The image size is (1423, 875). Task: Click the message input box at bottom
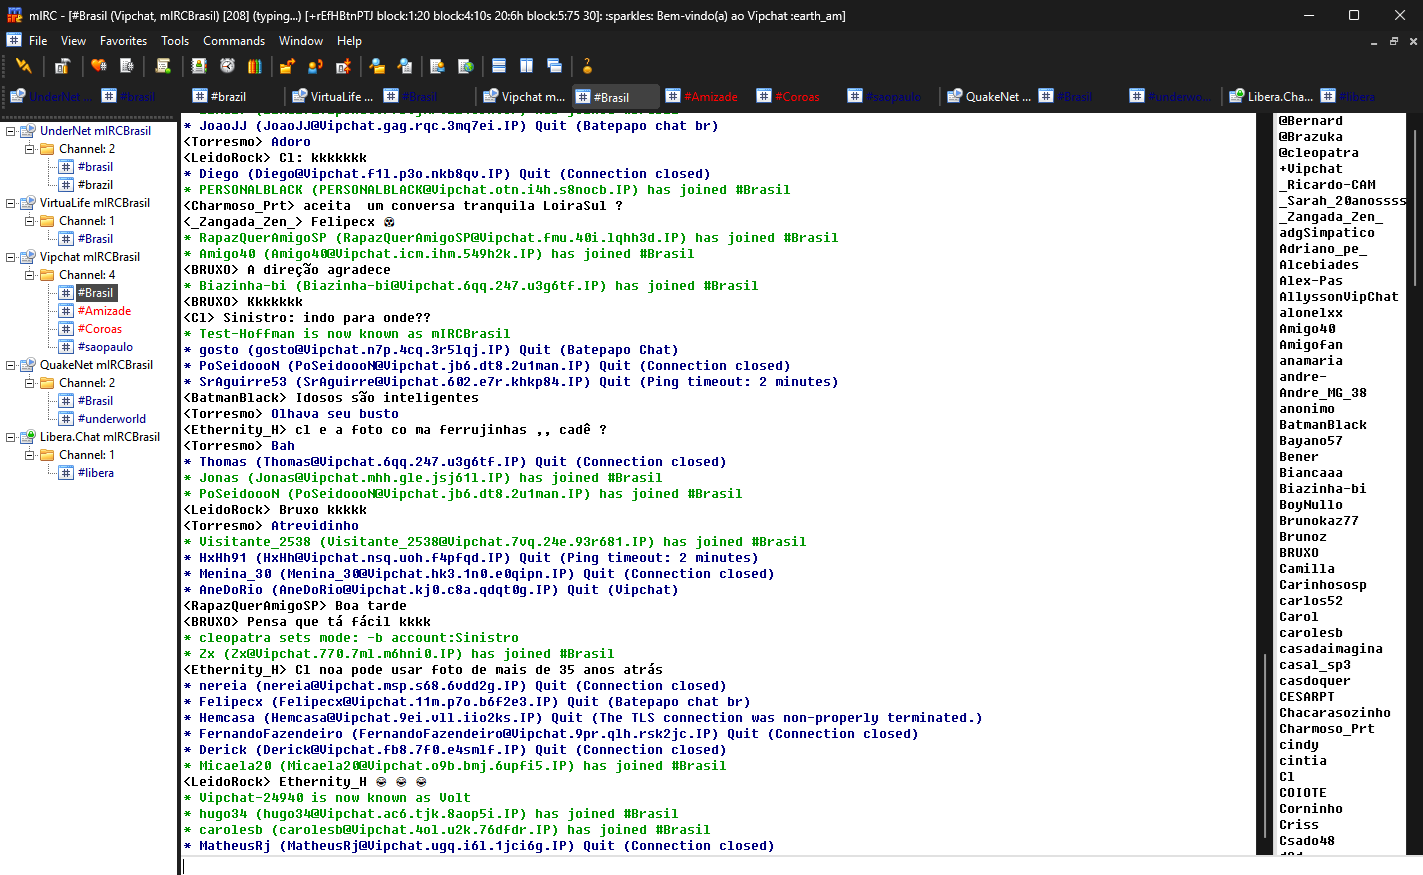pyautogui.click(x=717, y=866)
